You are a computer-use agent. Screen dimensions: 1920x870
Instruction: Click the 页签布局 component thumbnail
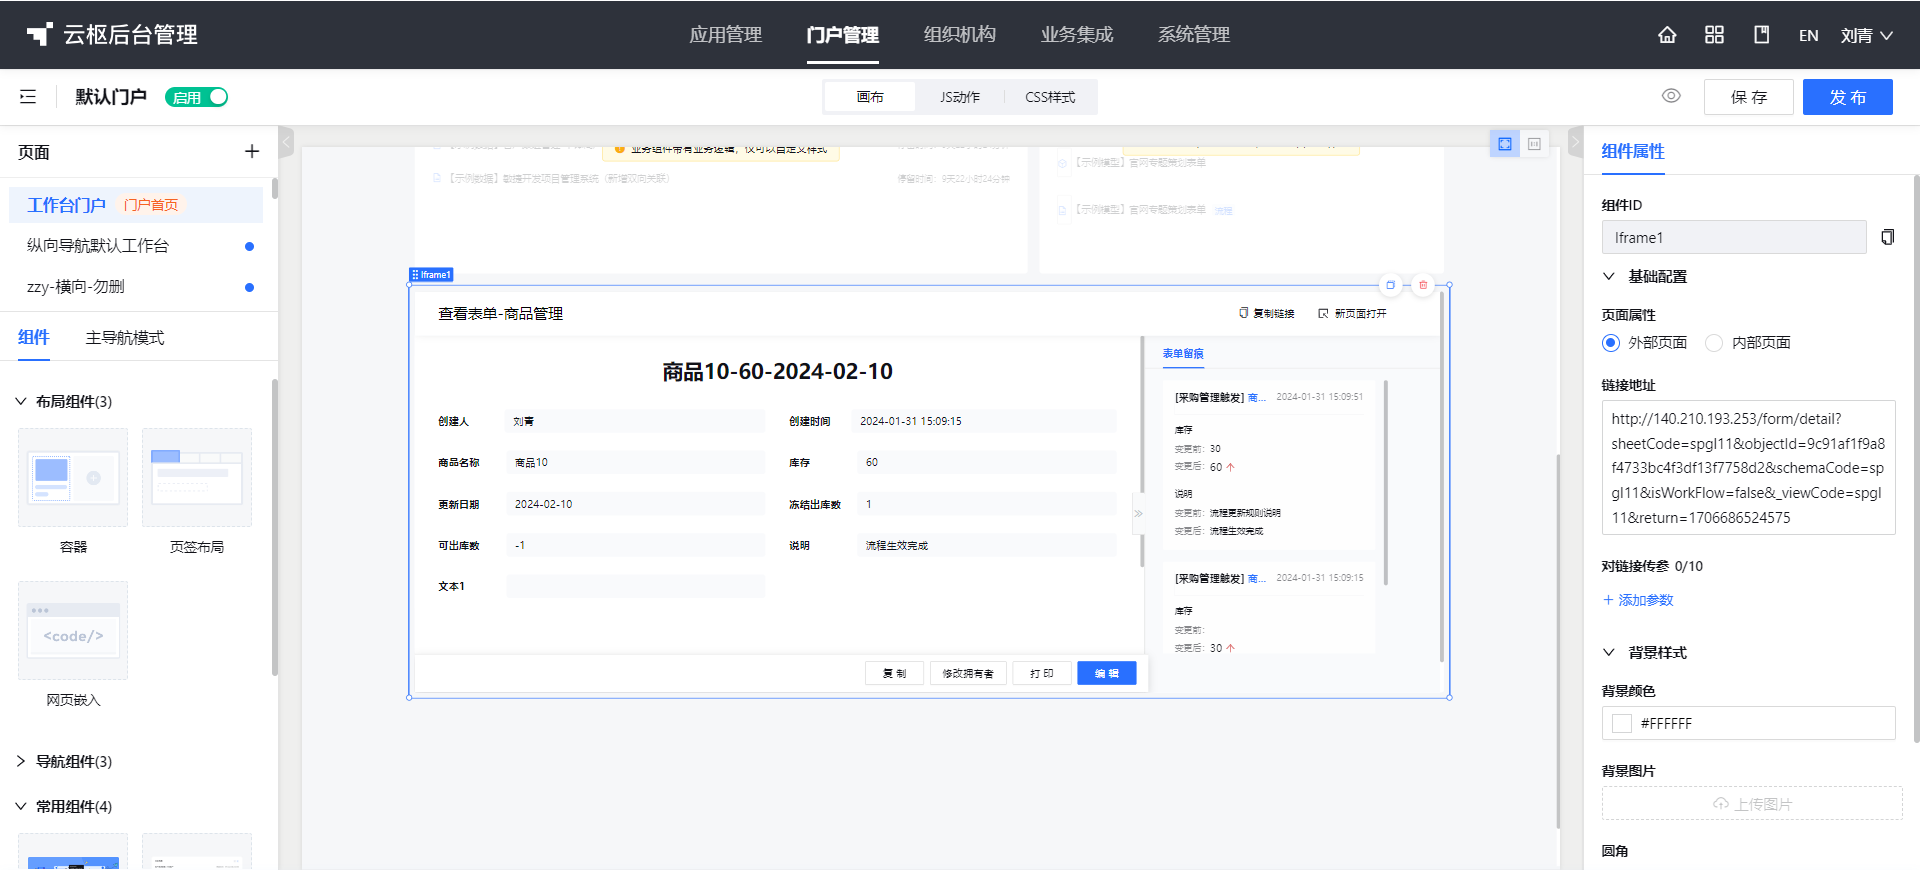pos(197,478)
